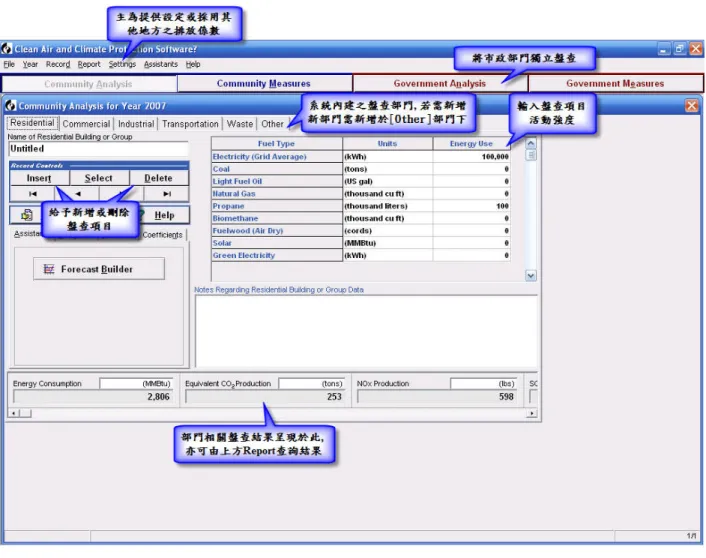Switch to the Coefficients tab

click(163, 235)
